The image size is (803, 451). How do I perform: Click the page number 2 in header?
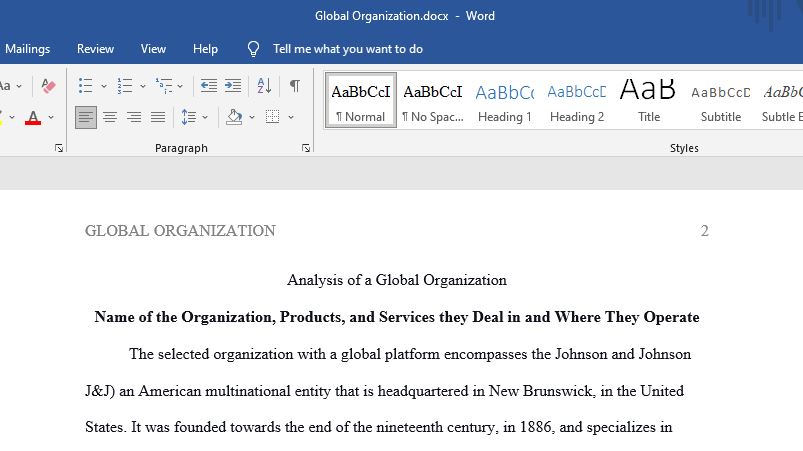tap(705, 231)
